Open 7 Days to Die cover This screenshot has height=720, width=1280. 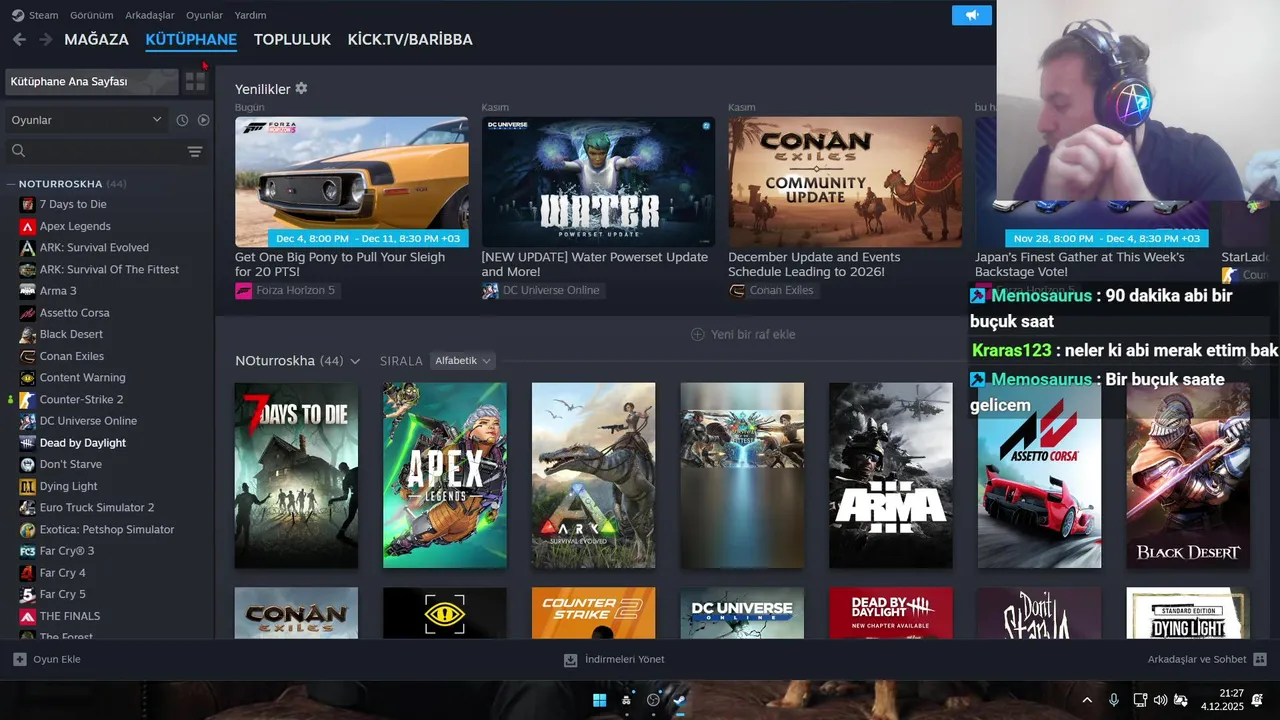click(296, 475)
